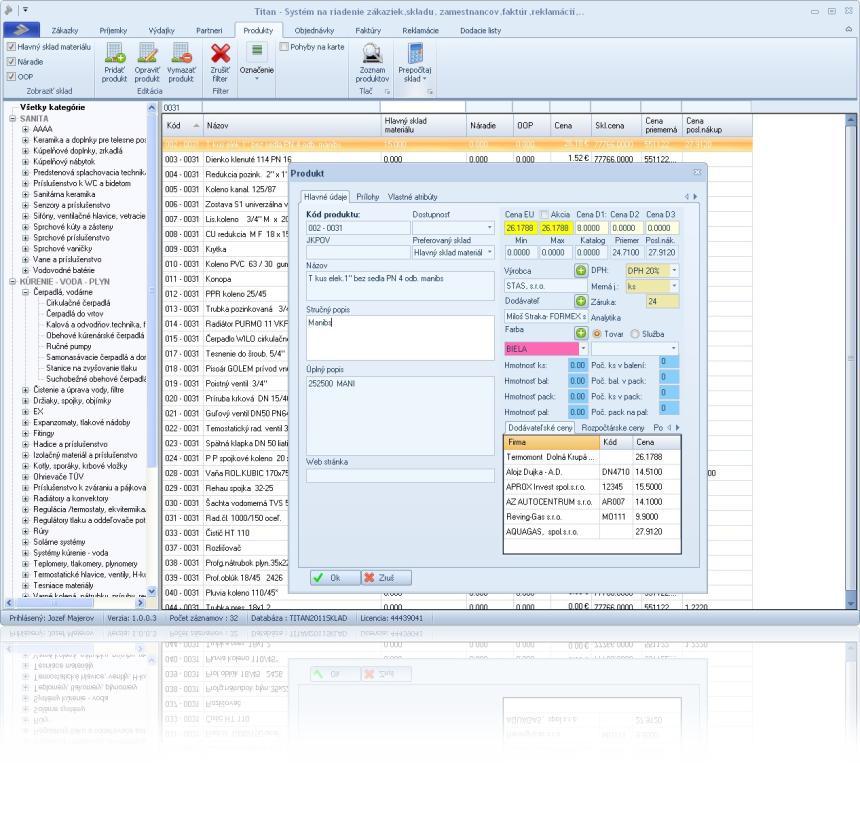Toggle Hlavný sklad materiálu checkbox

[11, 47]
